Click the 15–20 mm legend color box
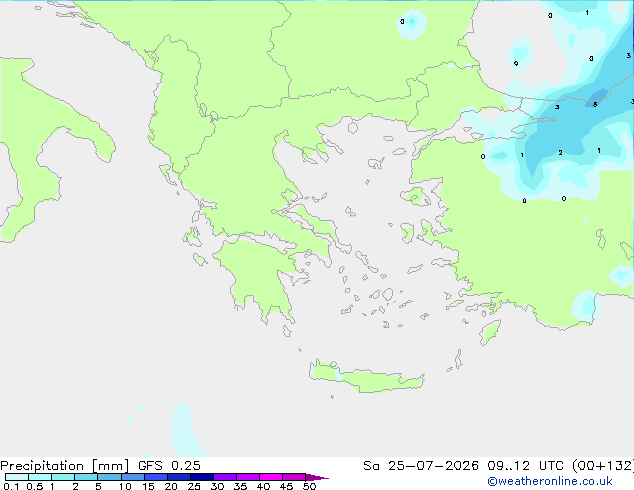Screen dimensions: 634x490 coord(156,477)
